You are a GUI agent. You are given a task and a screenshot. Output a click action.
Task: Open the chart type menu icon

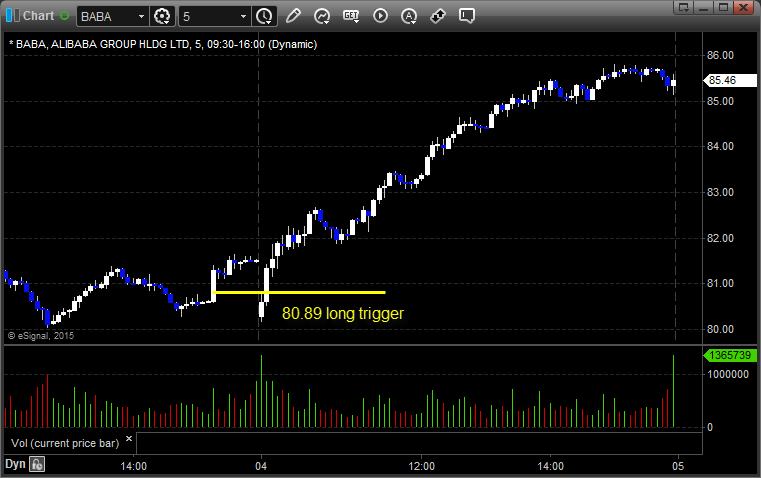(x=322, y=16)
